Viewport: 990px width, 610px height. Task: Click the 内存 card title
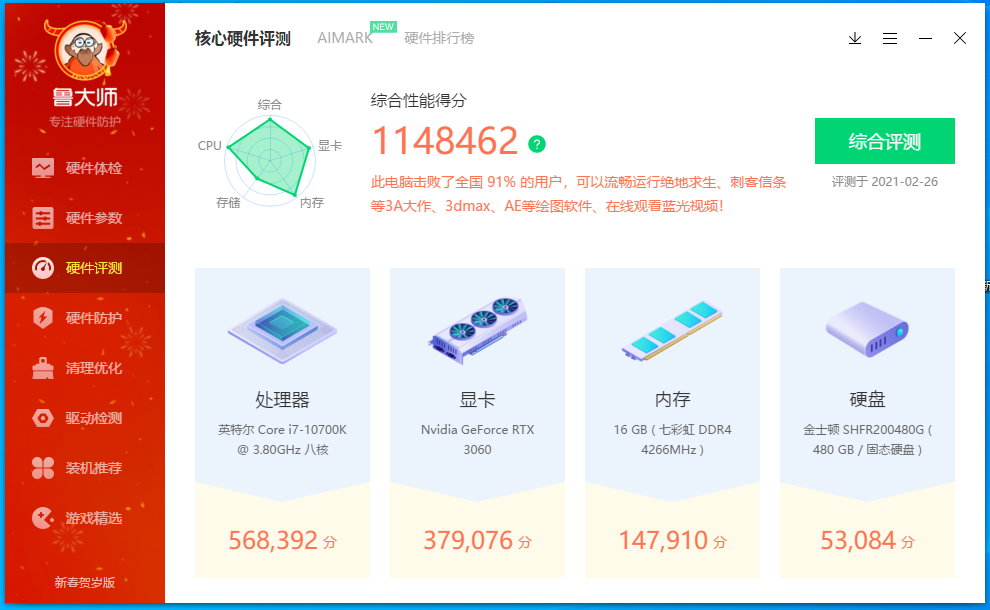pos(672,400)
